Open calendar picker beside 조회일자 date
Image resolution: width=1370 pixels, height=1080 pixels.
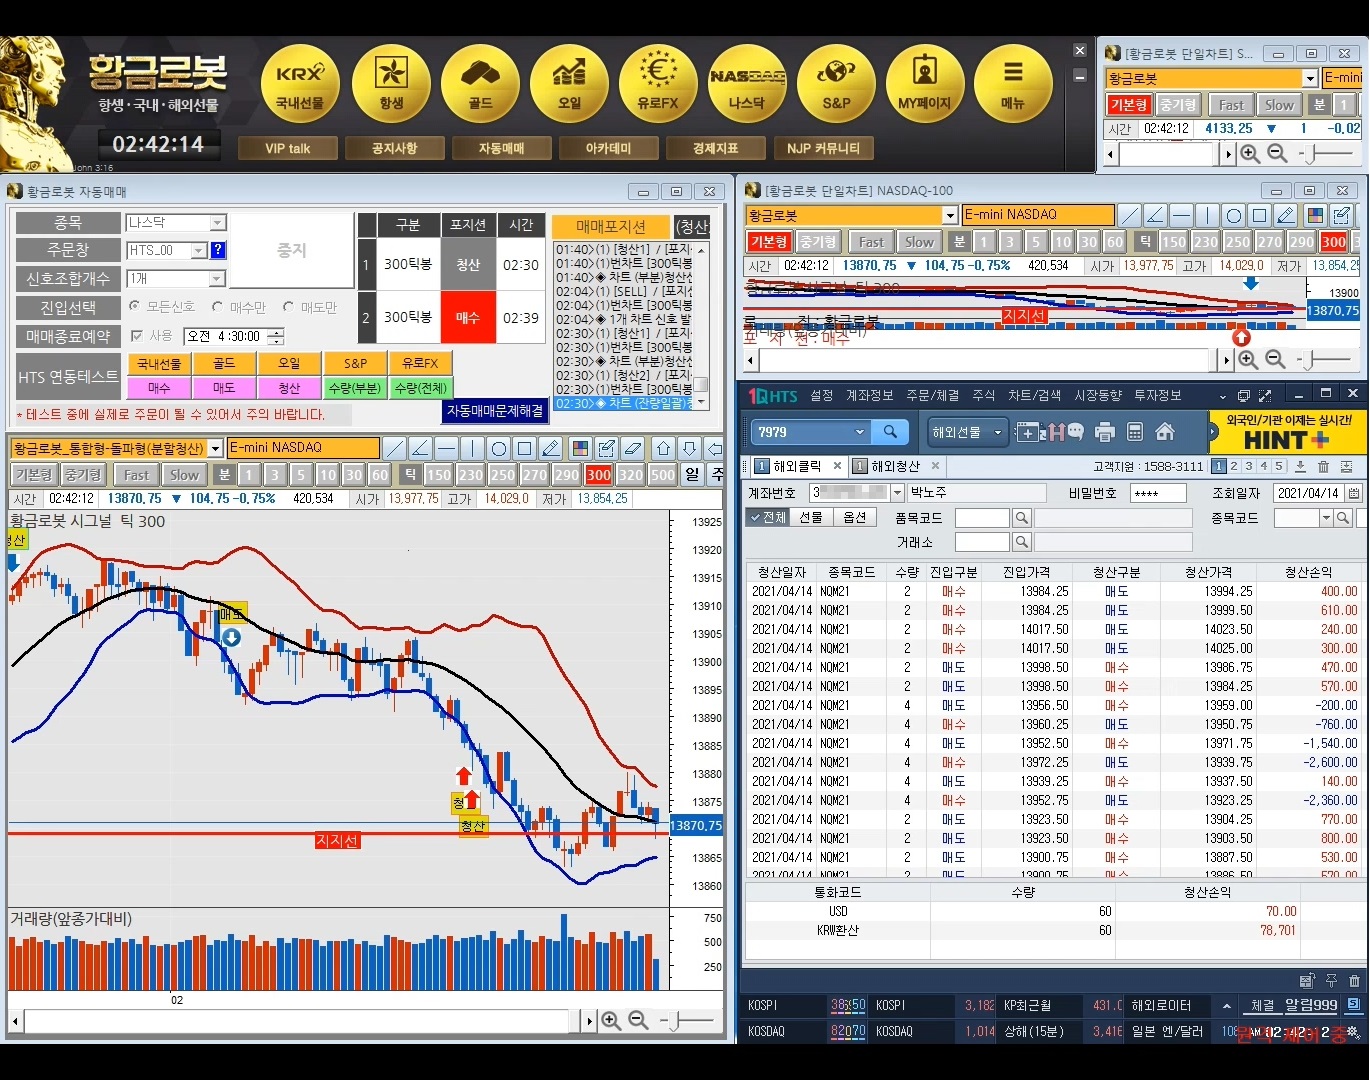[1353, 493]
